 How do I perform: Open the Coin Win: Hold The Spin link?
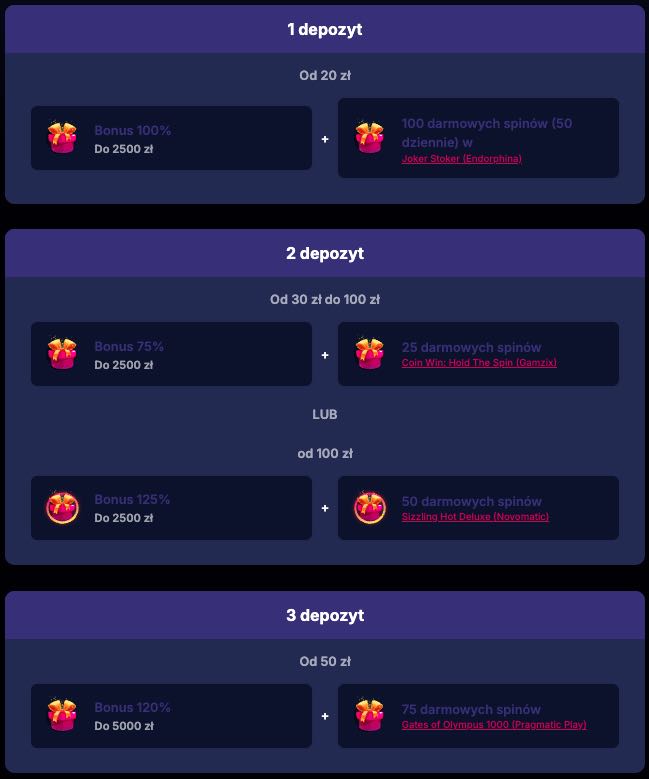[479, 363]
